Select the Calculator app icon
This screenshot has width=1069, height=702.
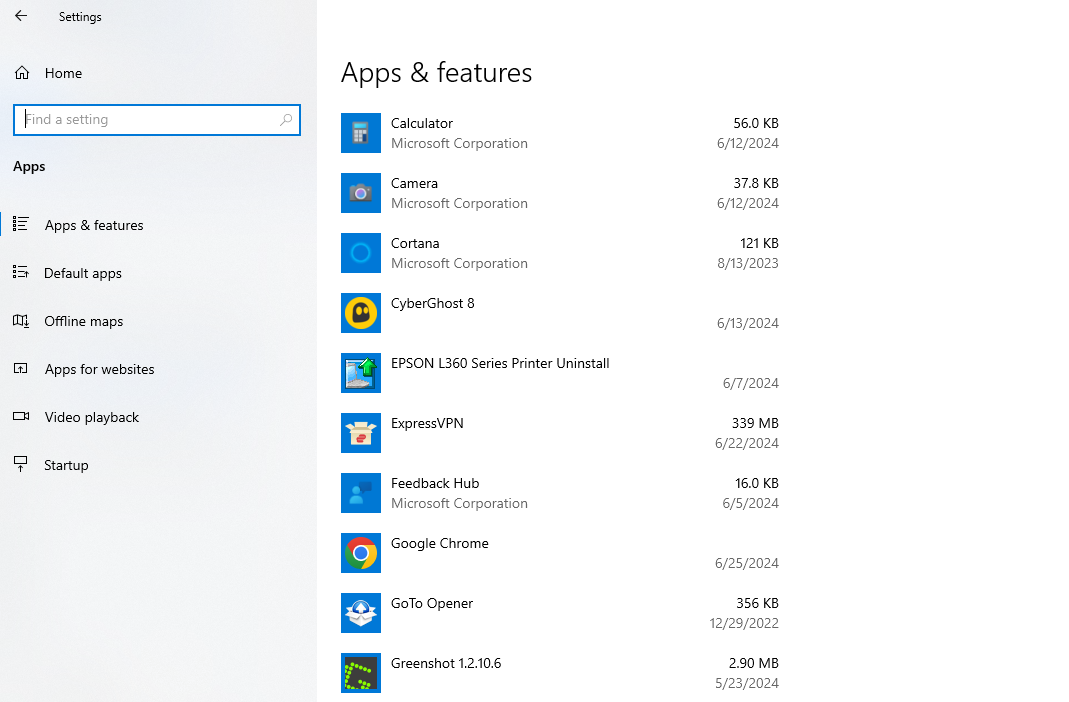[x=361, y=133]
